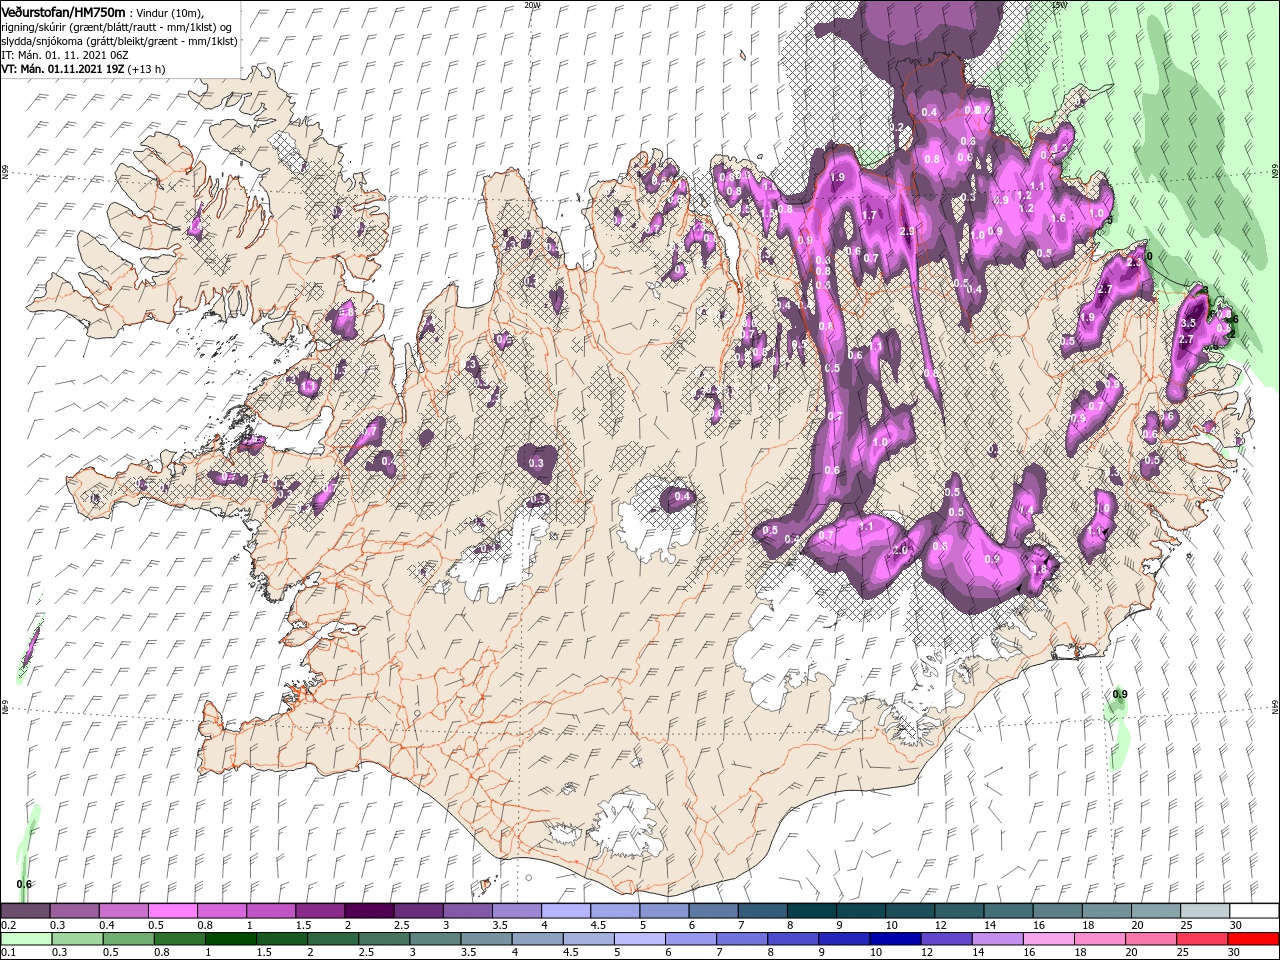Screen dimensions: 1280x960
Task: Pick red rain swatch between 25 and 30
Action: coord(1203,939)
